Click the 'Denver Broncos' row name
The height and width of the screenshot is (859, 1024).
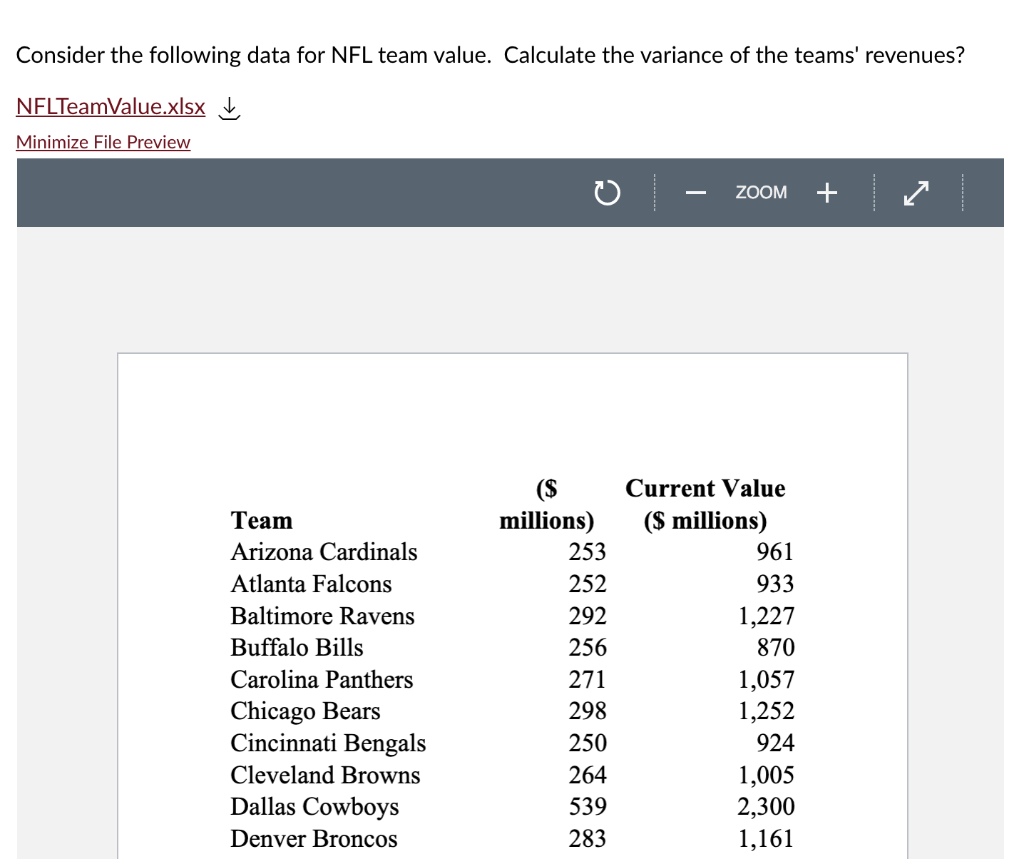click(x=314, y=839)
